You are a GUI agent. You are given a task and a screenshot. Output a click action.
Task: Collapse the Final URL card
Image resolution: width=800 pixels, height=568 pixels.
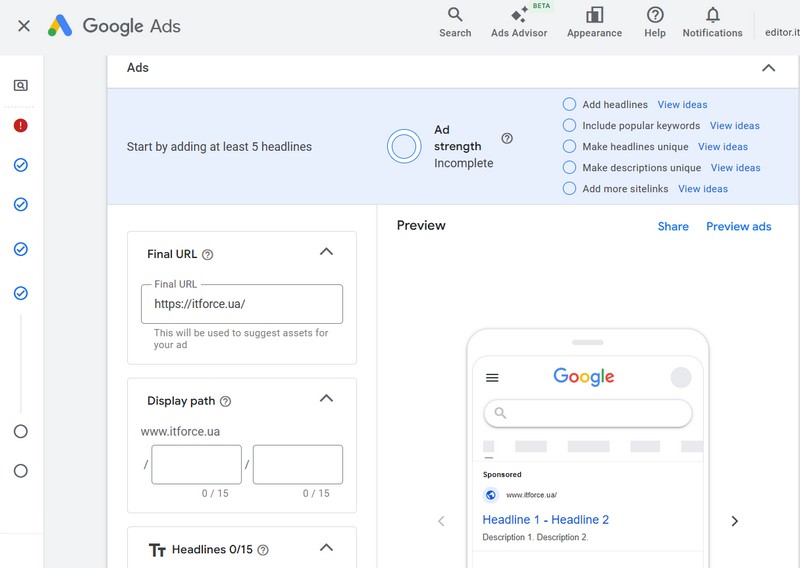click(x=326, y=252)
